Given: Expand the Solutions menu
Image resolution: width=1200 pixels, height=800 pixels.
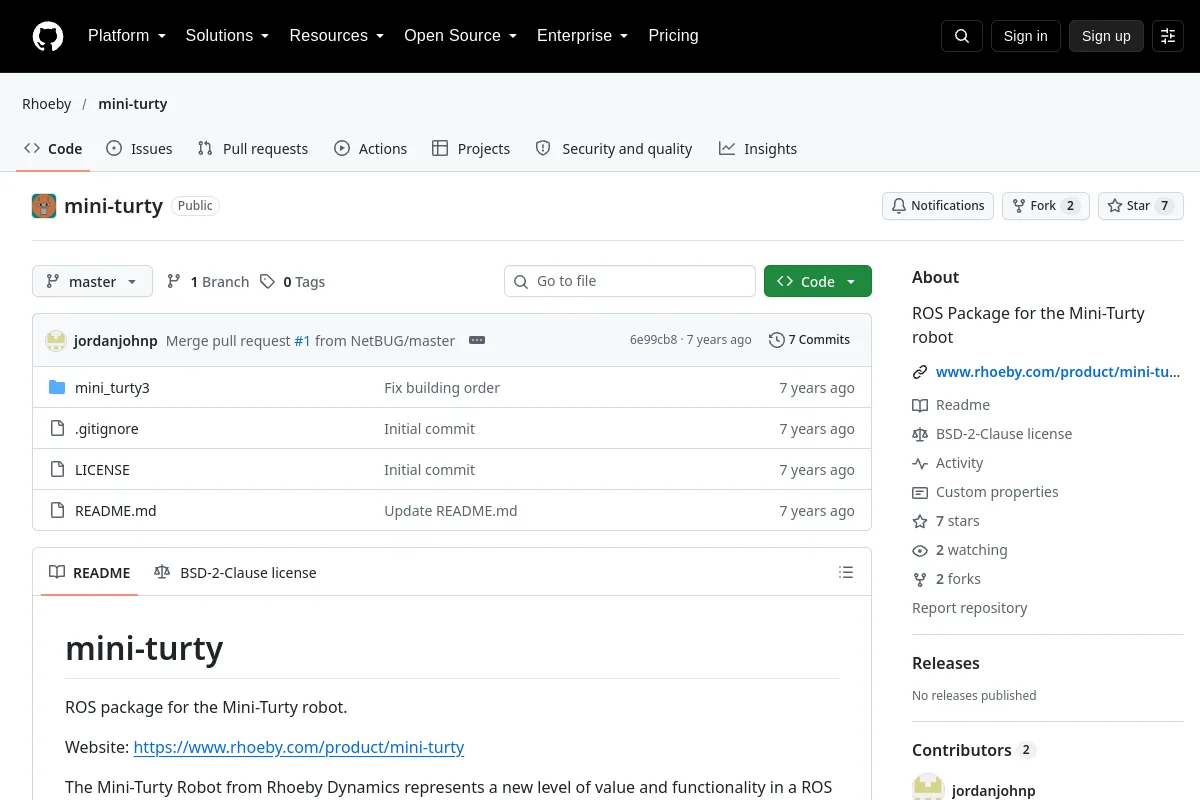Looking at the screenshot, I should coord(227,36).
